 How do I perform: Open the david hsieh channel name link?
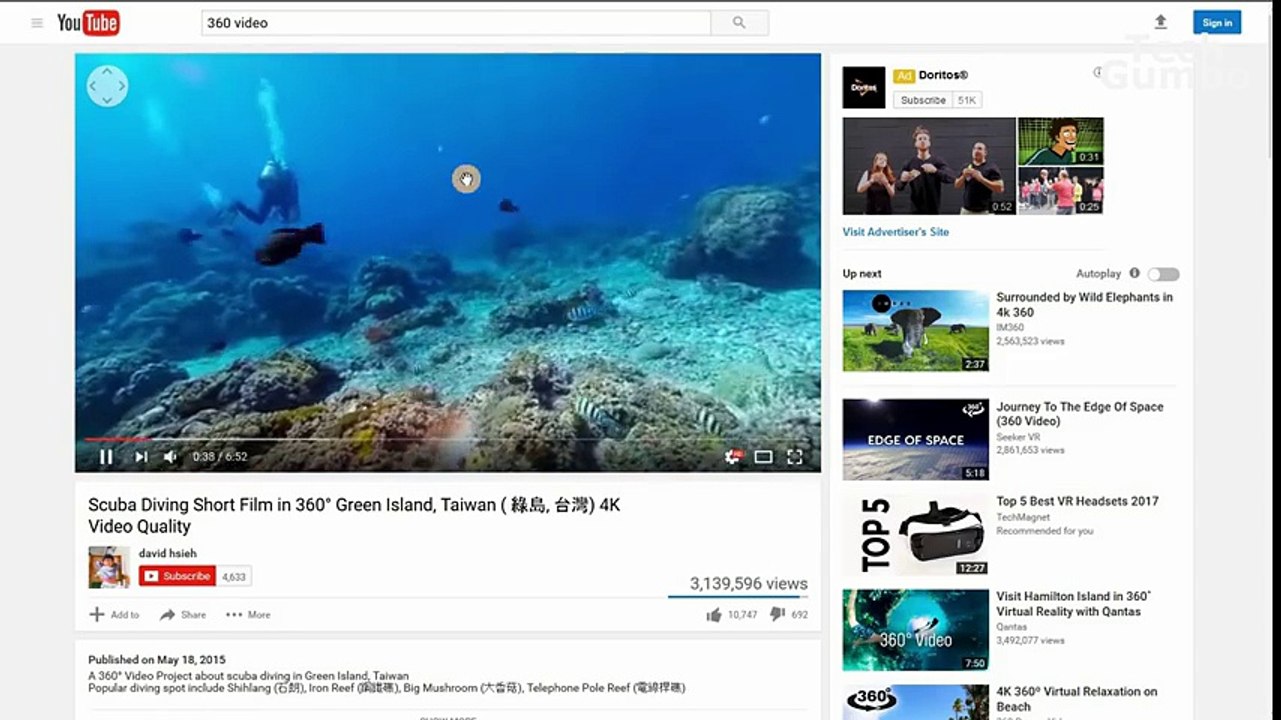(x=168, y=553)
